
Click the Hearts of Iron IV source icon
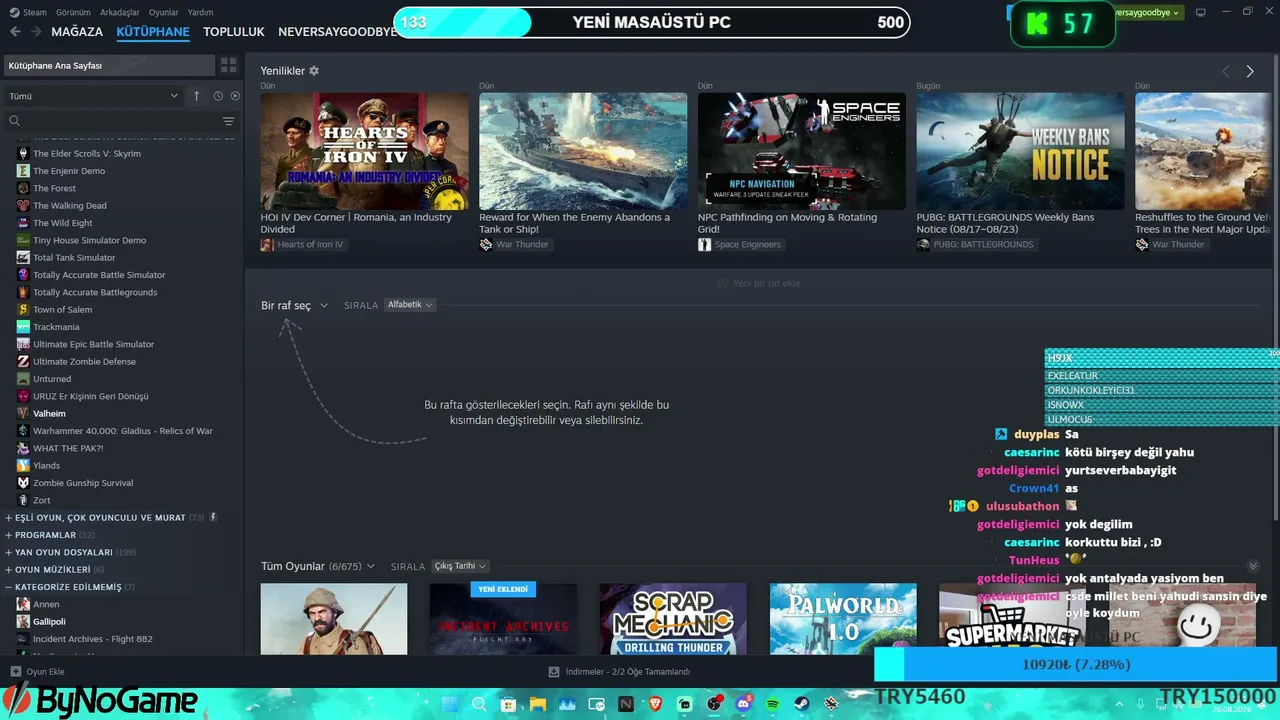pos(267,244)
